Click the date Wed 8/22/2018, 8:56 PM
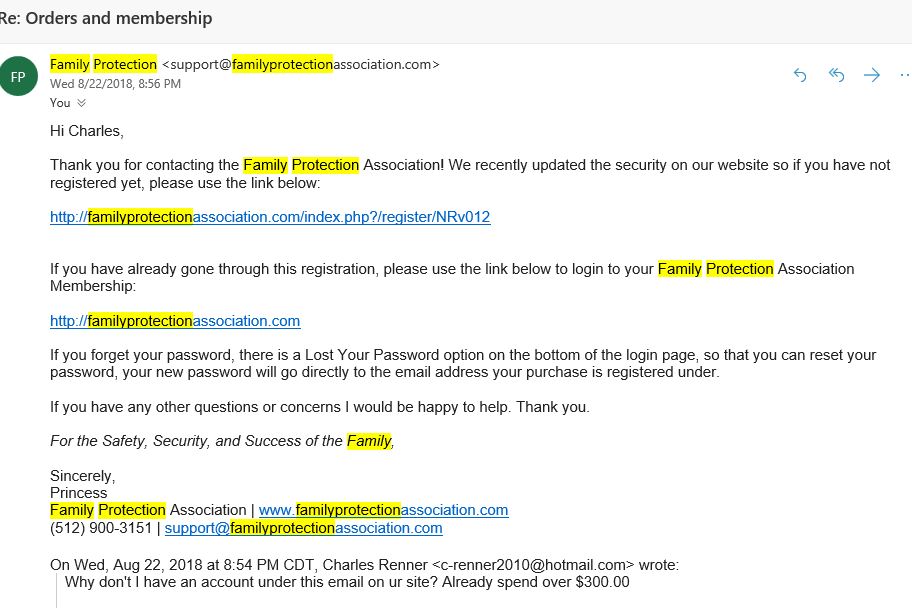Screen dimensions: 912x608 (115, 84)
